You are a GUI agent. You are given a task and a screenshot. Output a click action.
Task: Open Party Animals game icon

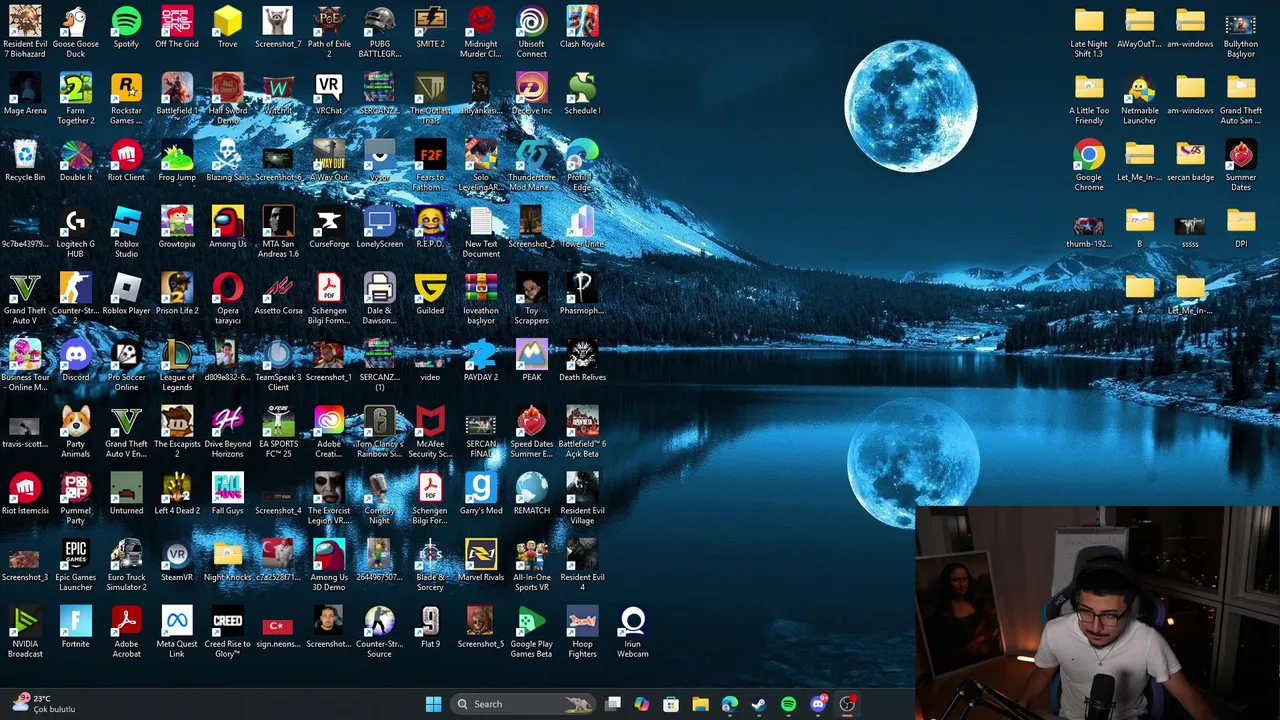[x=76, y=432]
